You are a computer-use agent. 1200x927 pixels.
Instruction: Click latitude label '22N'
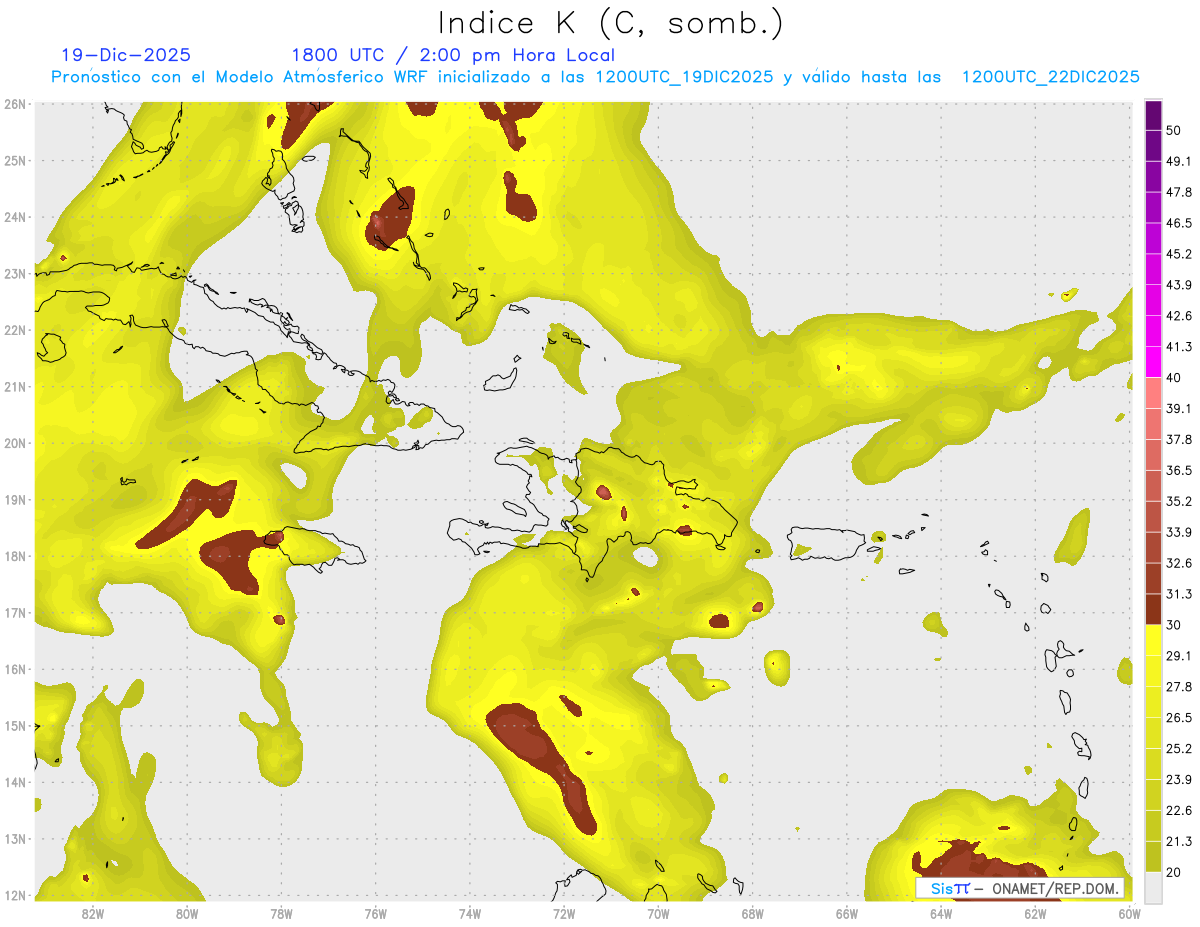click(14, 330)
